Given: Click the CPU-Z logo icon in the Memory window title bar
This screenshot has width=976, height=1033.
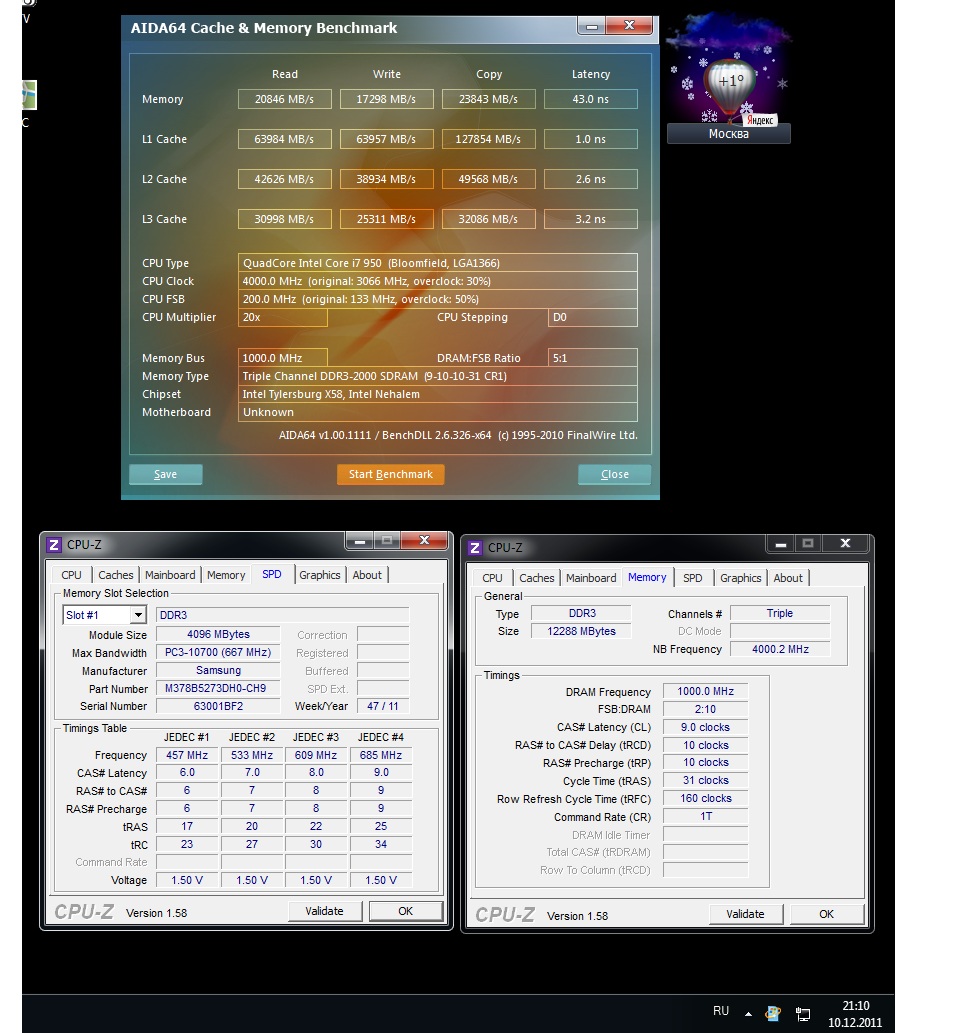Looking at the screenshot, I should (x=474, y=547).
